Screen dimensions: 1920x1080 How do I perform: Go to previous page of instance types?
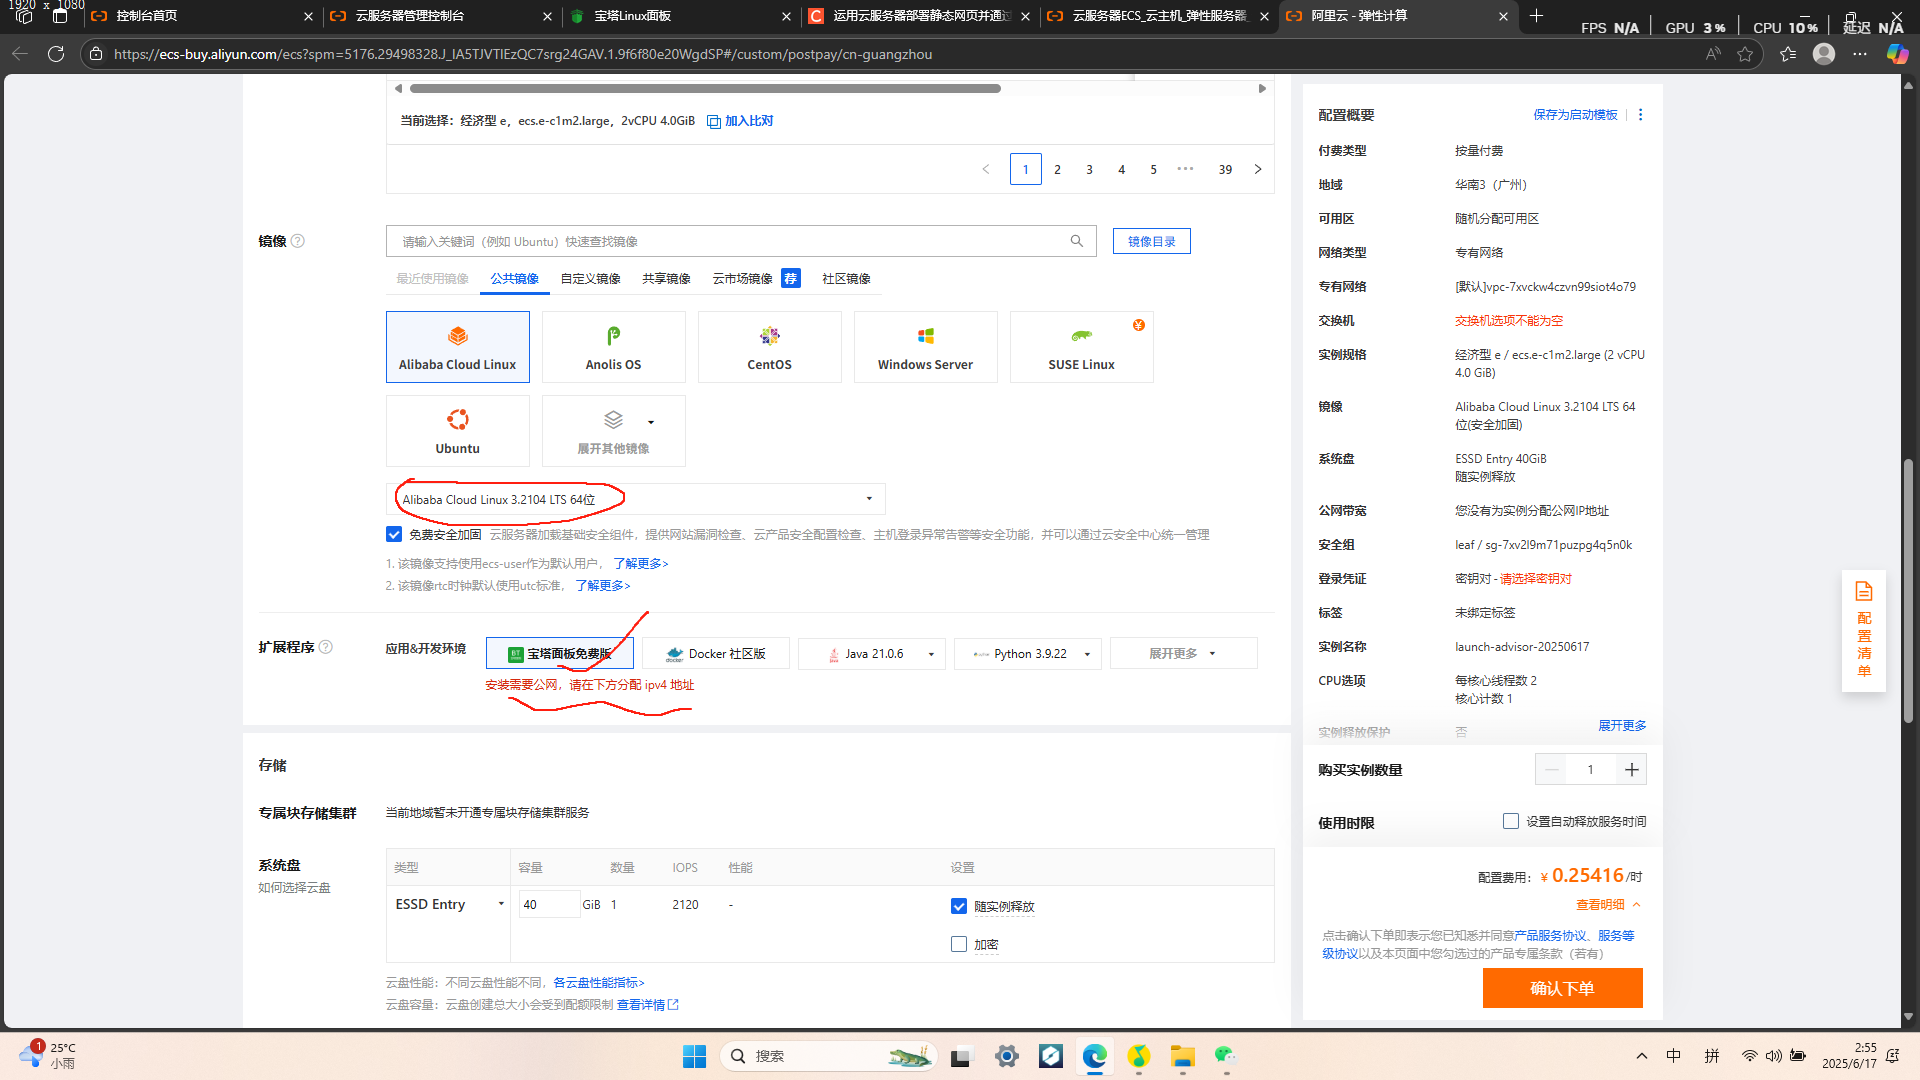click(986, 169)
